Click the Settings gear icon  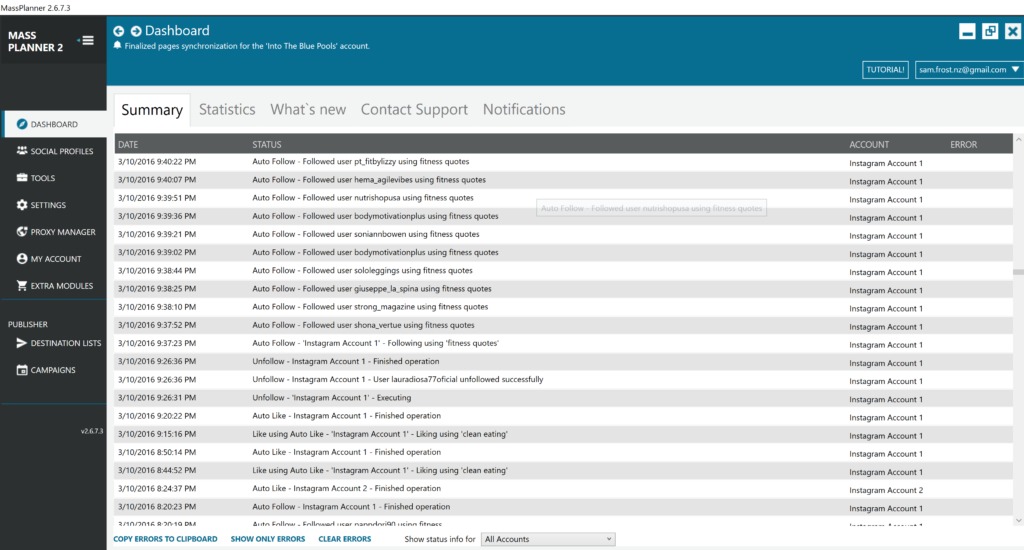pyautogui.click(x=22, y=205)
